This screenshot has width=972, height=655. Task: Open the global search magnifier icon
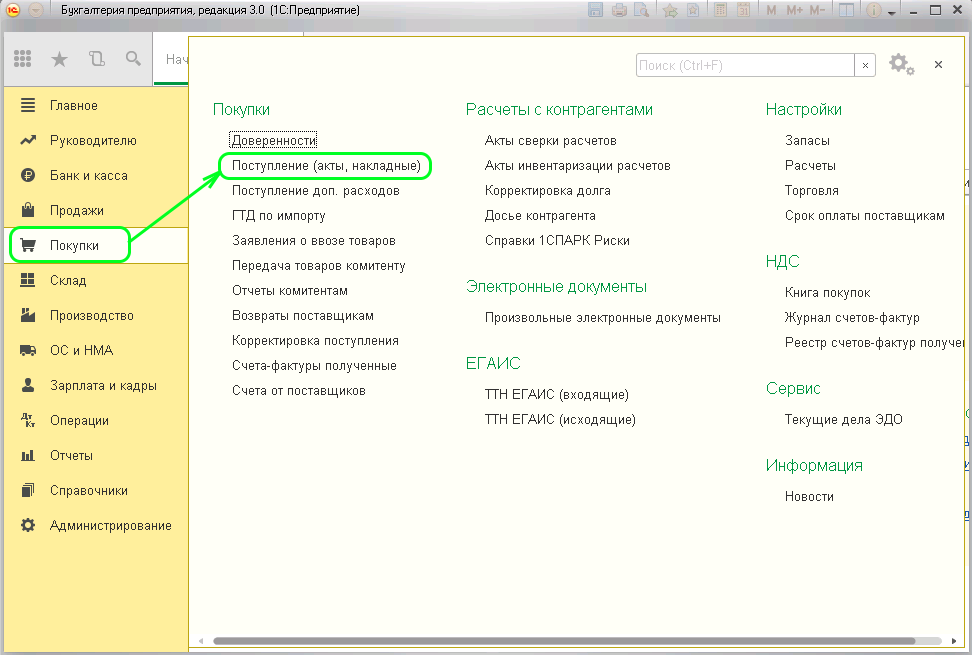pos(133,59)
